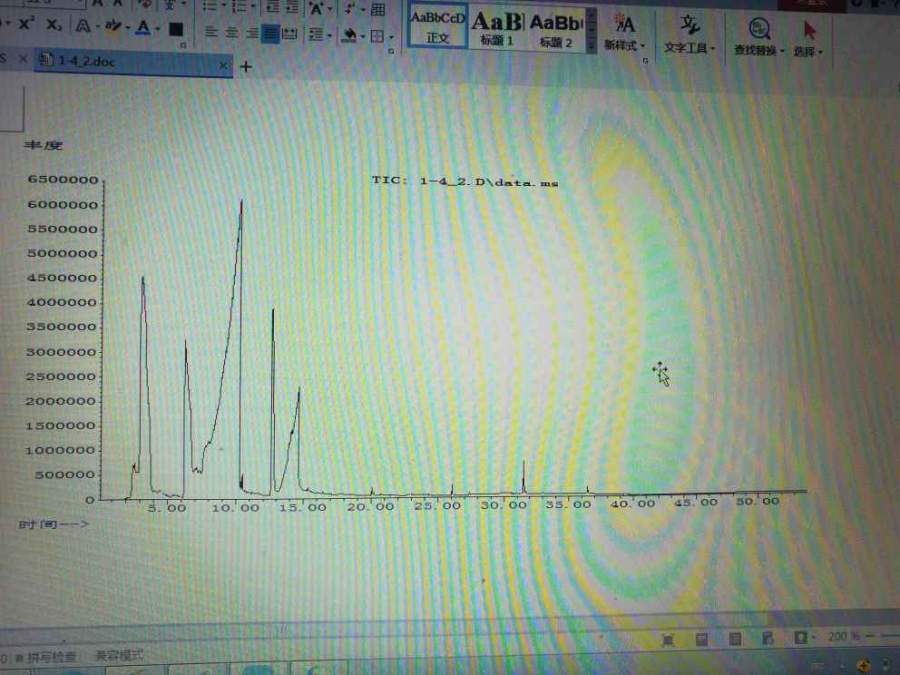Apply paragraph shading fill bucket
The width and height of the screenshot is (900, 675).
(x=348, y=36)
